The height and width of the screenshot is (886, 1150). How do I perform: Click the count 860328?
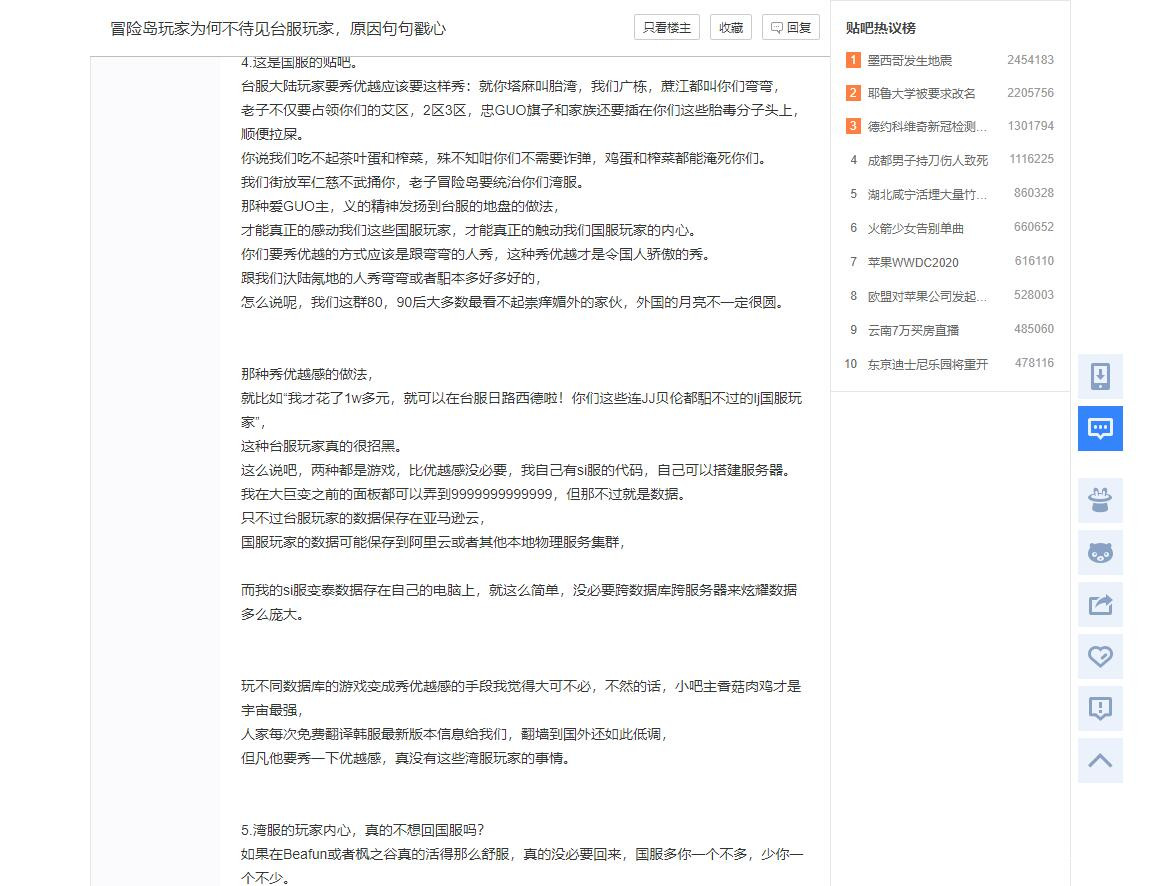click(1034, 193)
